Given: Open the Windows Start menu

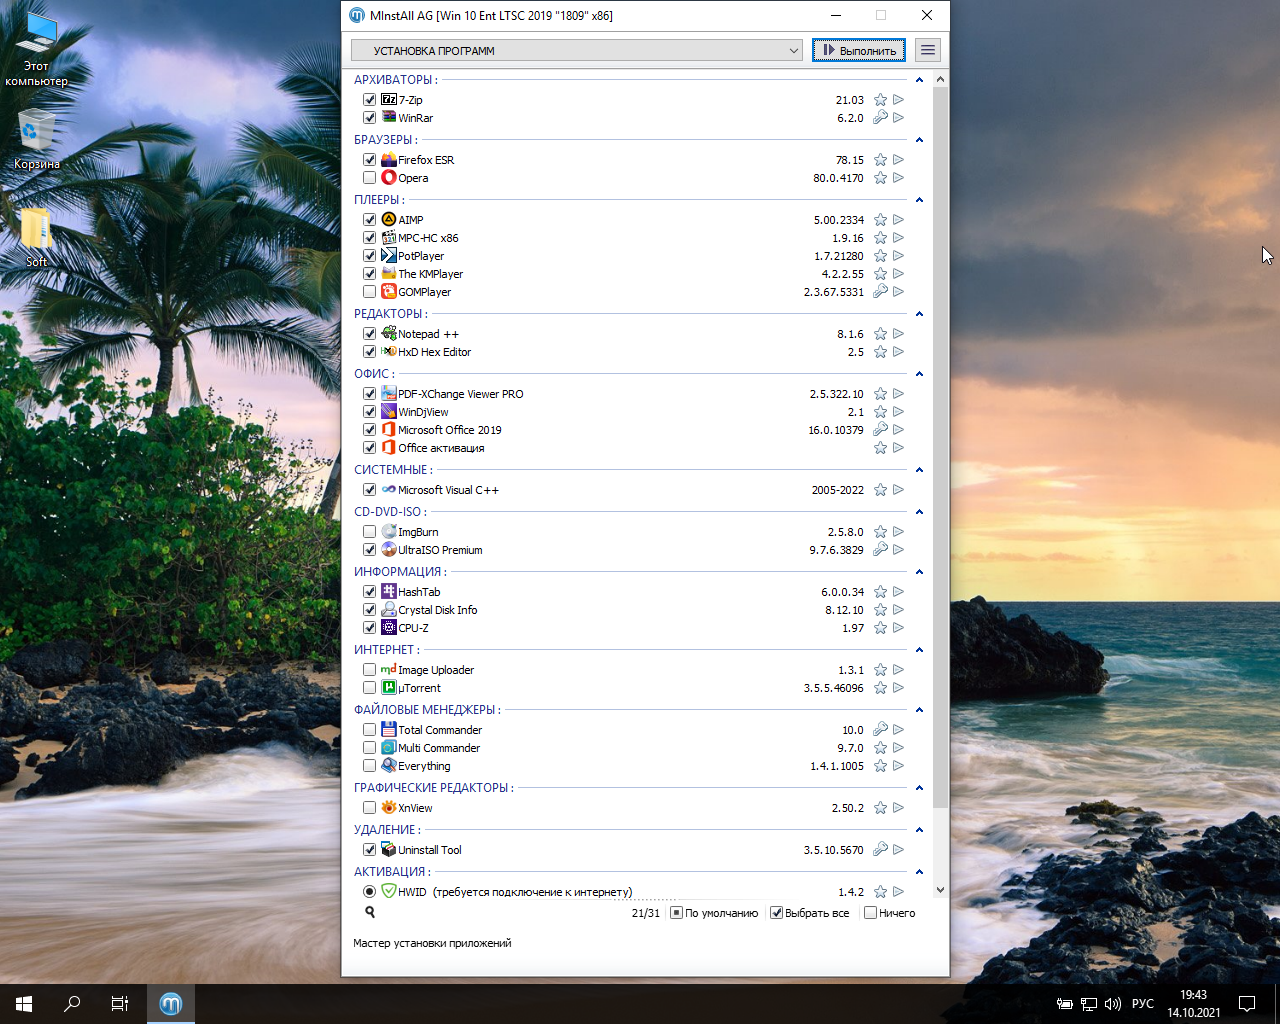Looking at the screenshot, I should pos(24,1004).
